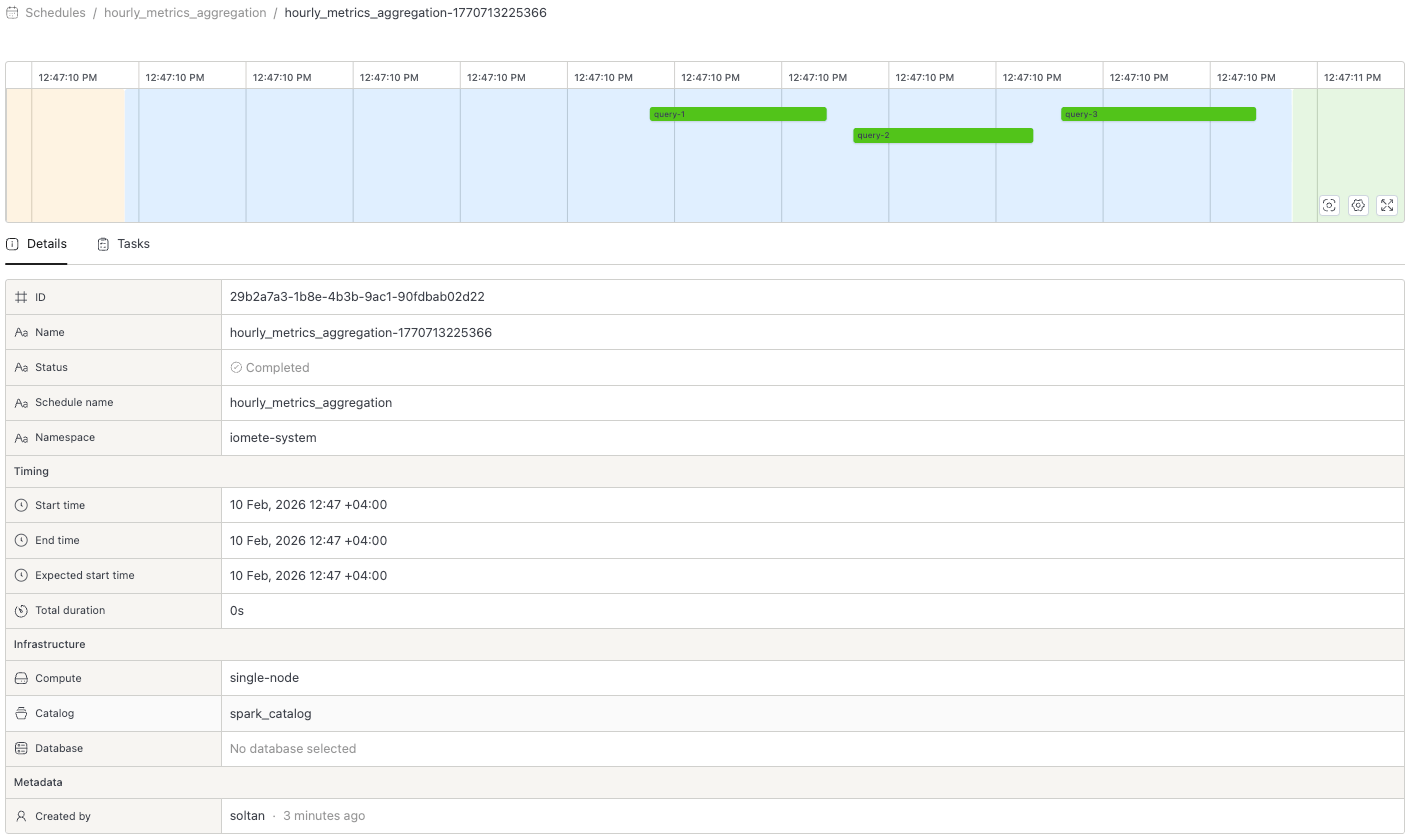1410x838 pixels.
Task: Click the Catalog row icon
Action: (x=21, y=713)
